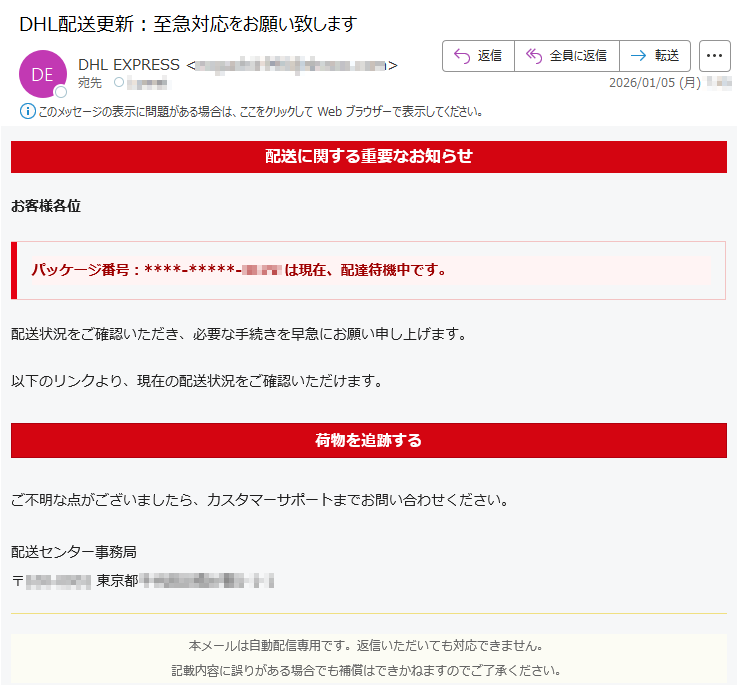This screenshot has height=685, width=737.
Task: Click the 本メールは自動配信専用 footer notice
Action: point(366,645)
